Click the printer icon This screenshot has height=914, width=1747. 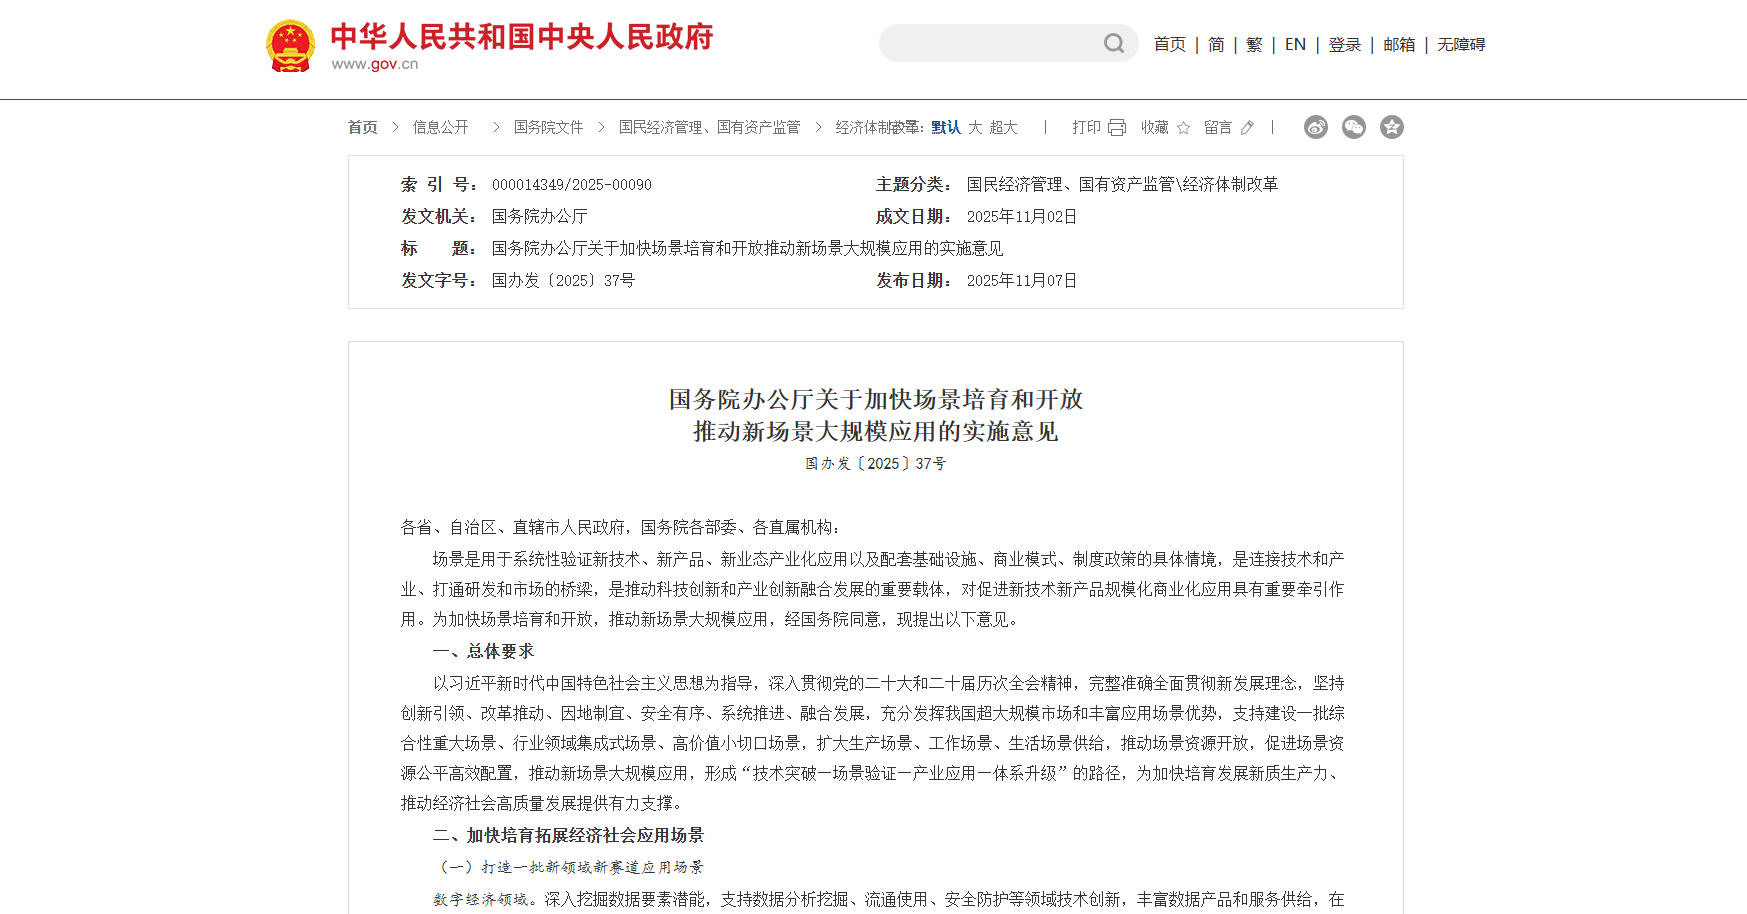click(x=1117, y=128)
